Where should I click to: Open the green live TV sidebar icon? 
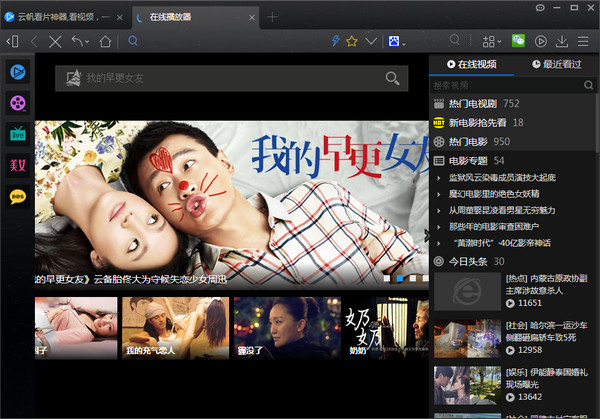pos(18,133)
